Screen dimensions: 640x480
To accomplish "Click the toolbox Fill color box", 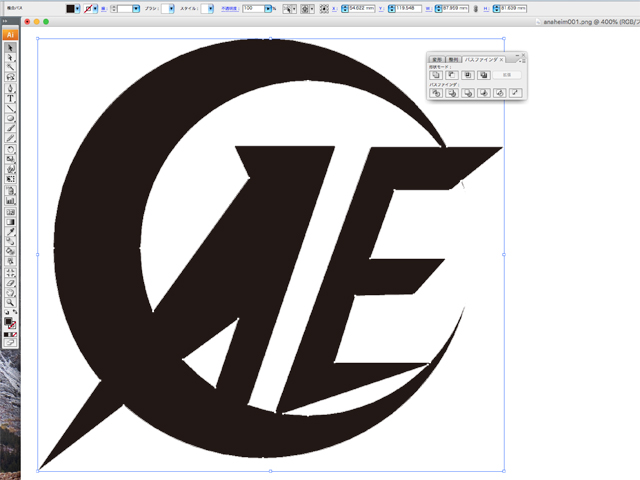I will [8, 322].
